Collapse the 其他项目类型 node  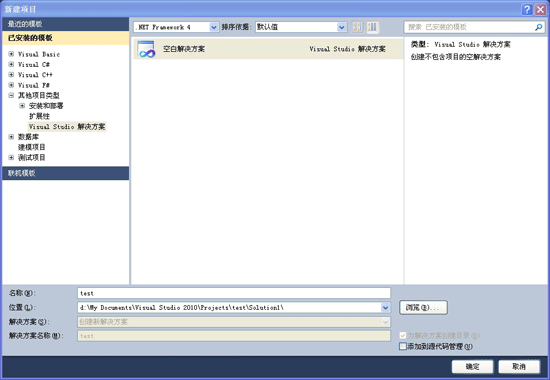point(11,95)
